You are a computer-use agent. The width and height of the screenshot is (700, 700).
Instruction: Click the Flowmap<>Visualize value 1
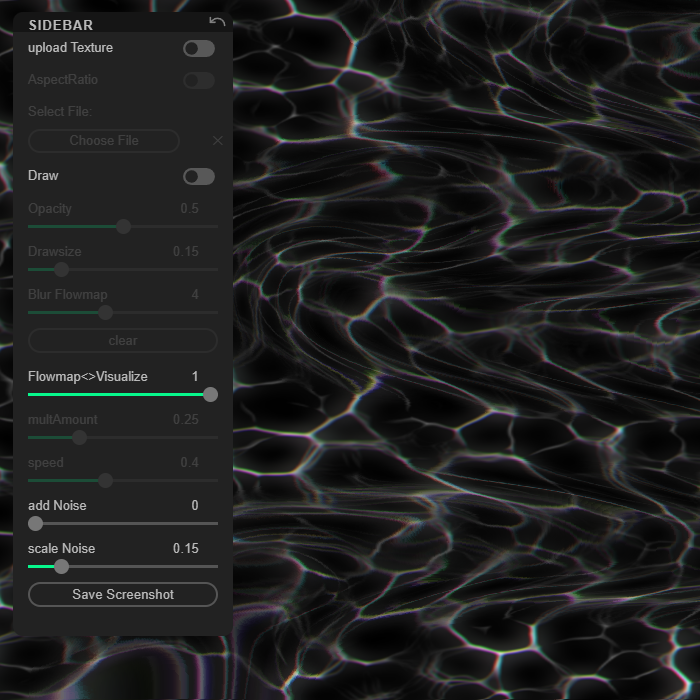(195, 376)
